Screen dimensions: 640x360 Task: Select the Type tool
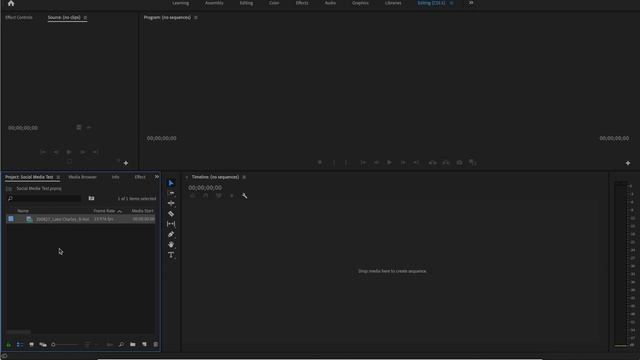coord(171,255)
